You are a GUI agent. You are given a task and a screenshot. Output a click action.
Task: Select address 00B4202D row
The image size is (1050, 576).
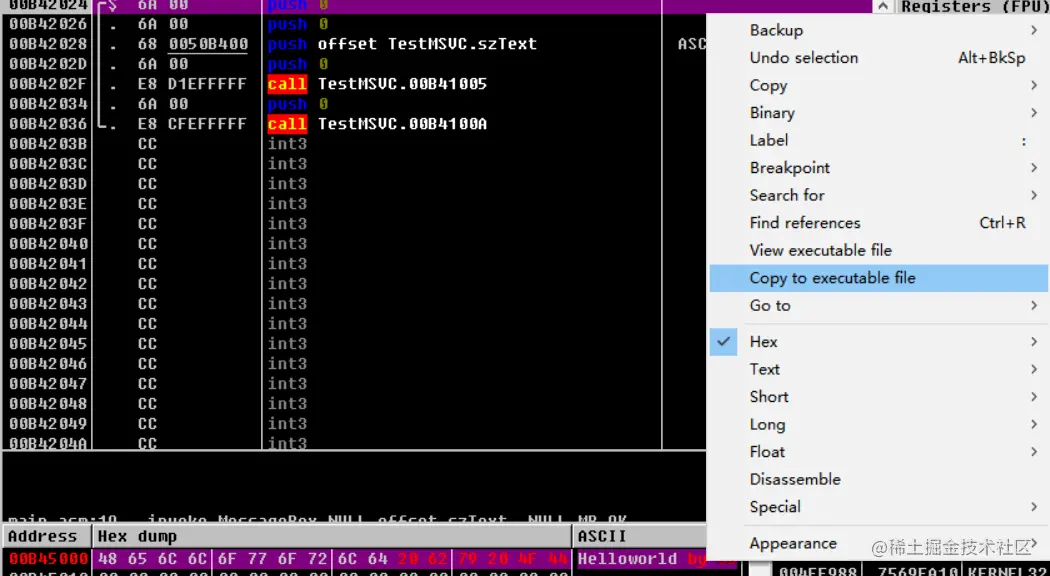tap(48, 64)
